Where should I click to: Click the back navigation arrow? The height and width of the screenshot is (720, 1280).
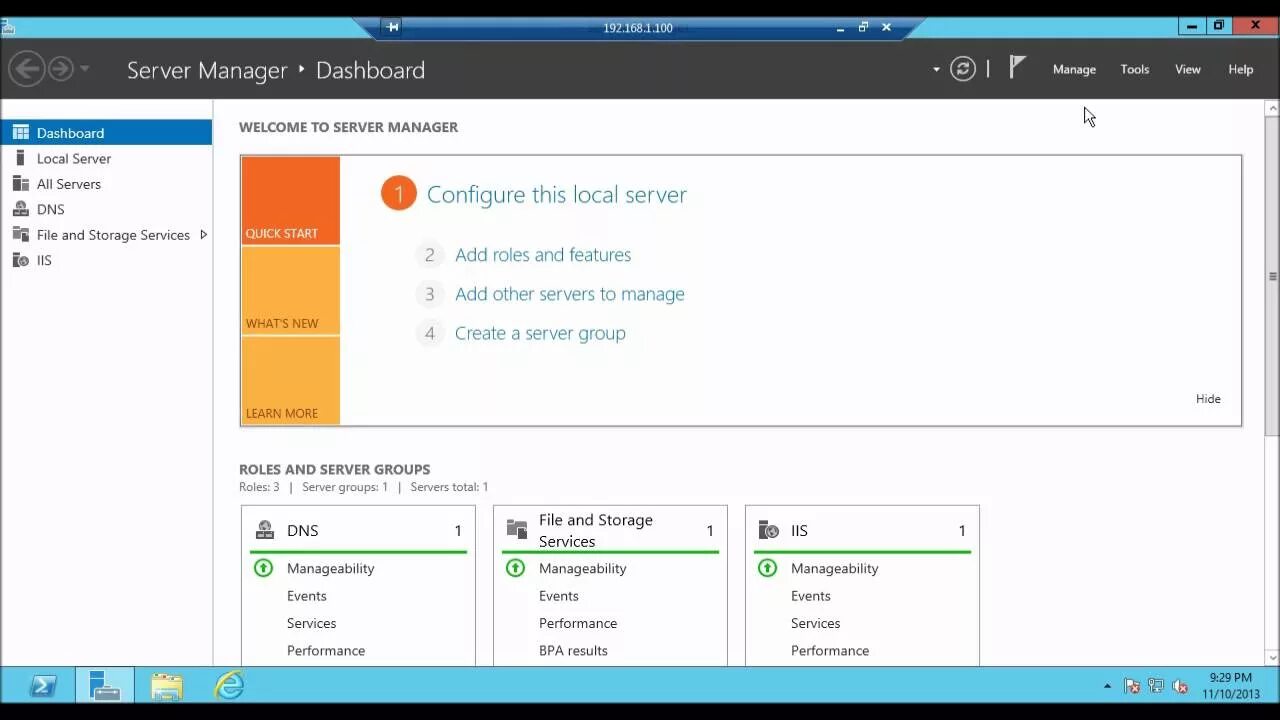point(27,69)
